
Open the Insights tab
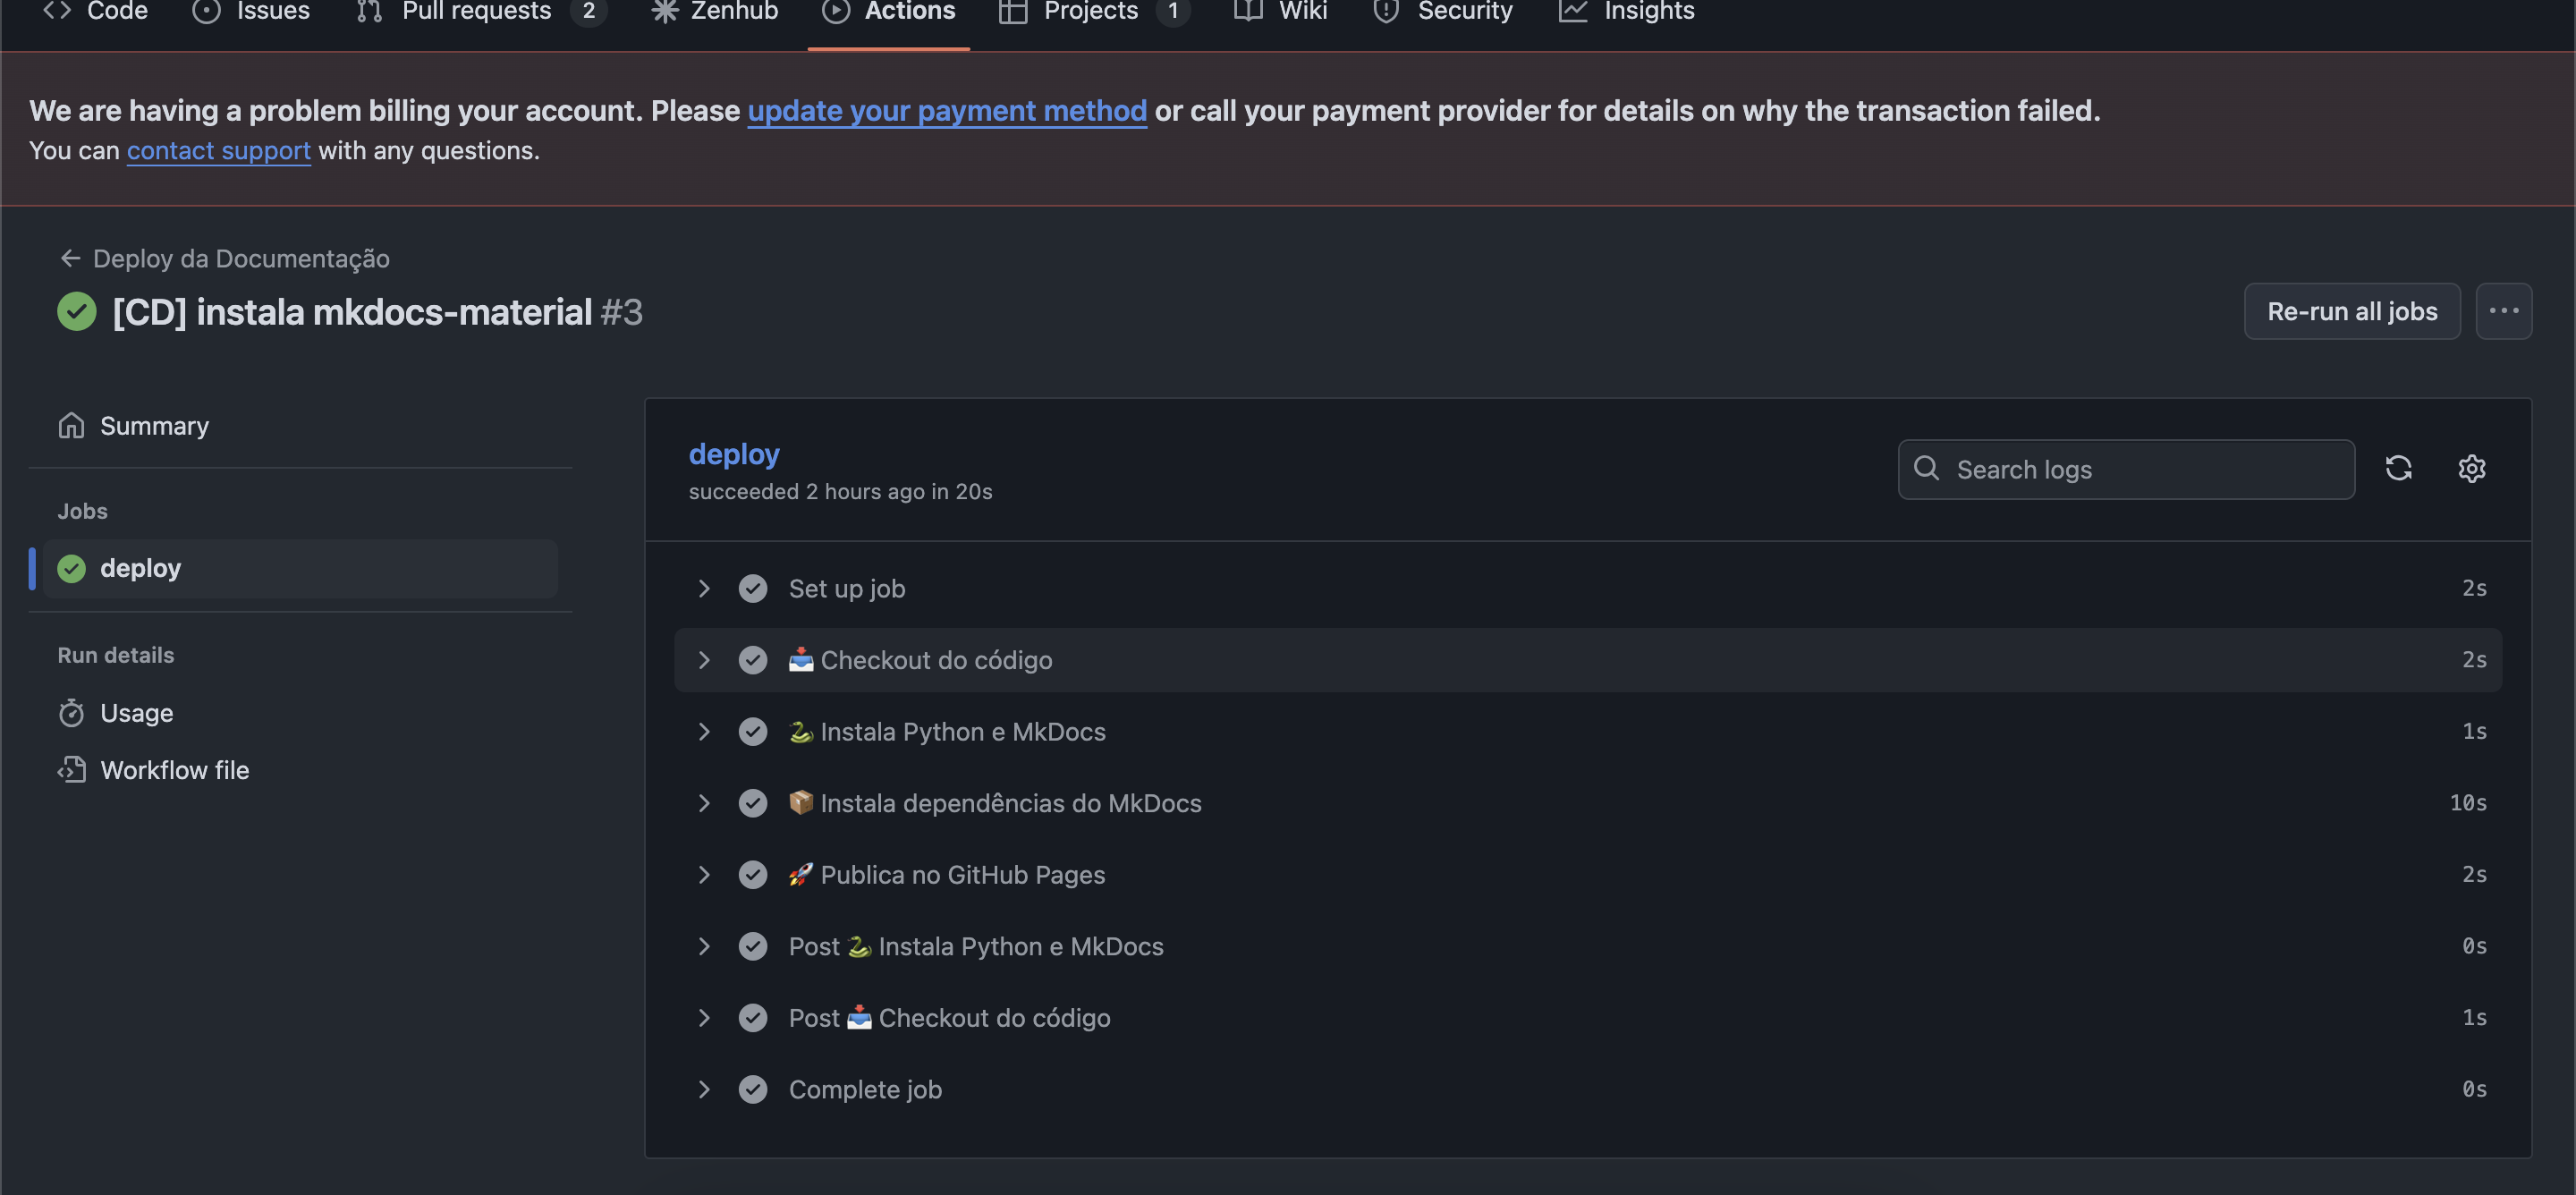click(x=1626, y=12)
